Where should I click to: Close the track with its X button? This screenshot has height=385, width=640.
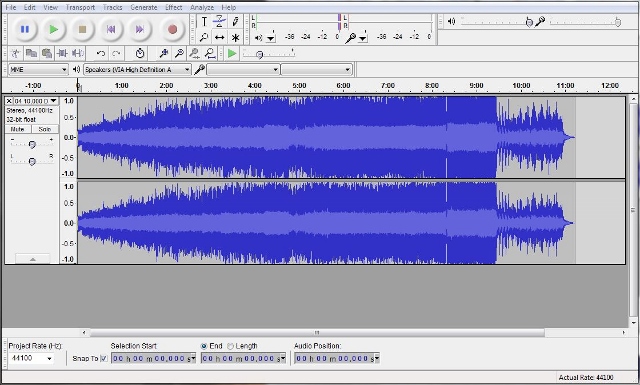point(9,101)
